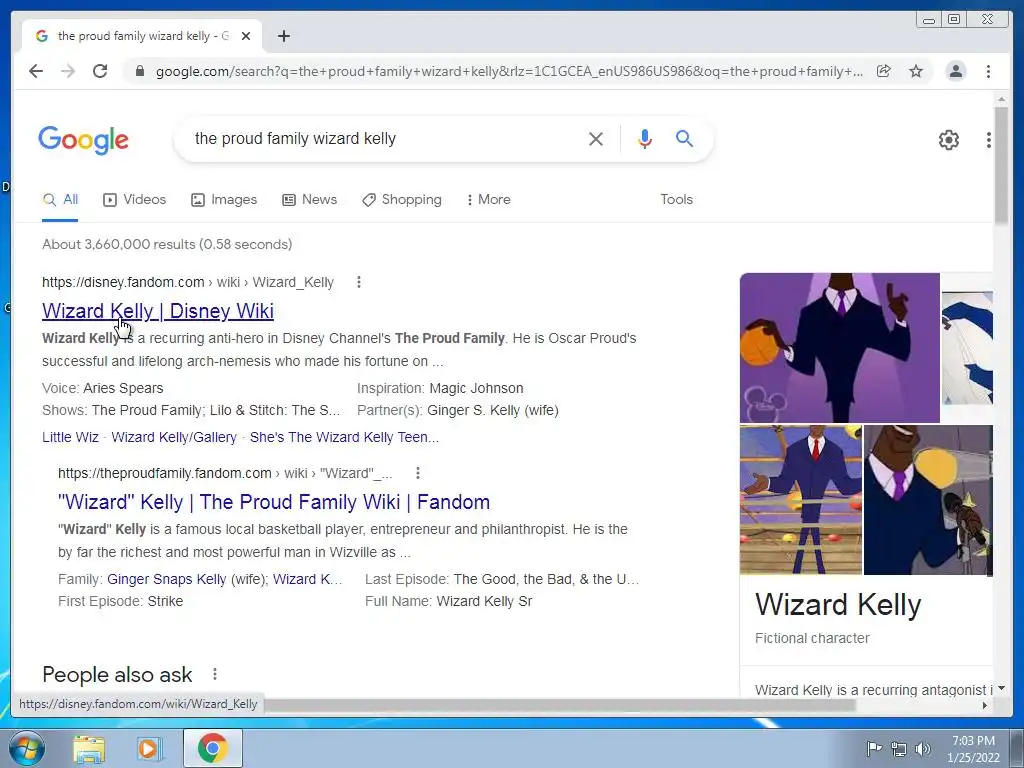
Task: Reload the current page
Action: 100,71
